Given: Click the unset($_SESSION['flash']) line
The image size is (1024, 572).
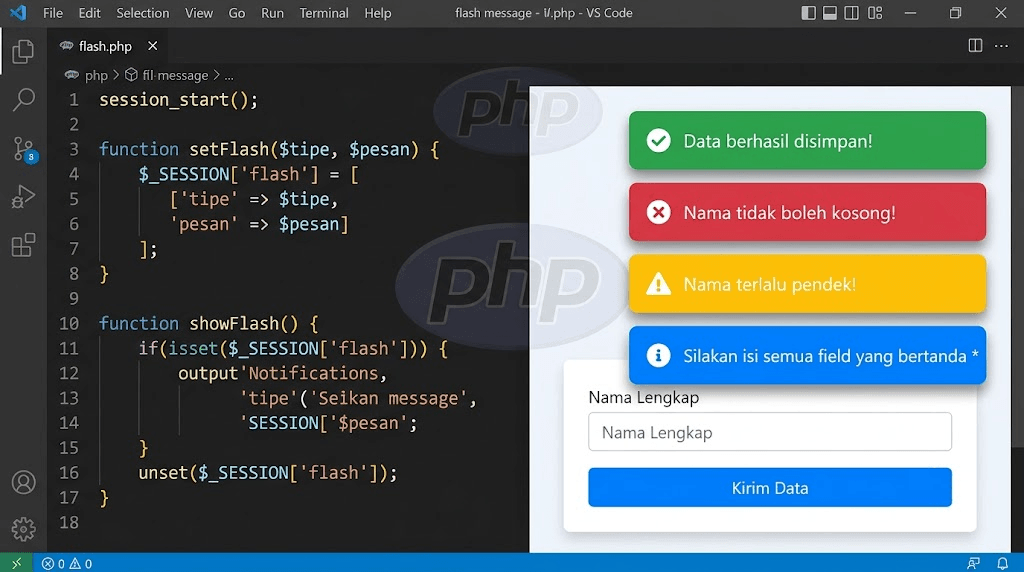Looking at the screenshot, I should pyautogui.click(x=267, y=473).
